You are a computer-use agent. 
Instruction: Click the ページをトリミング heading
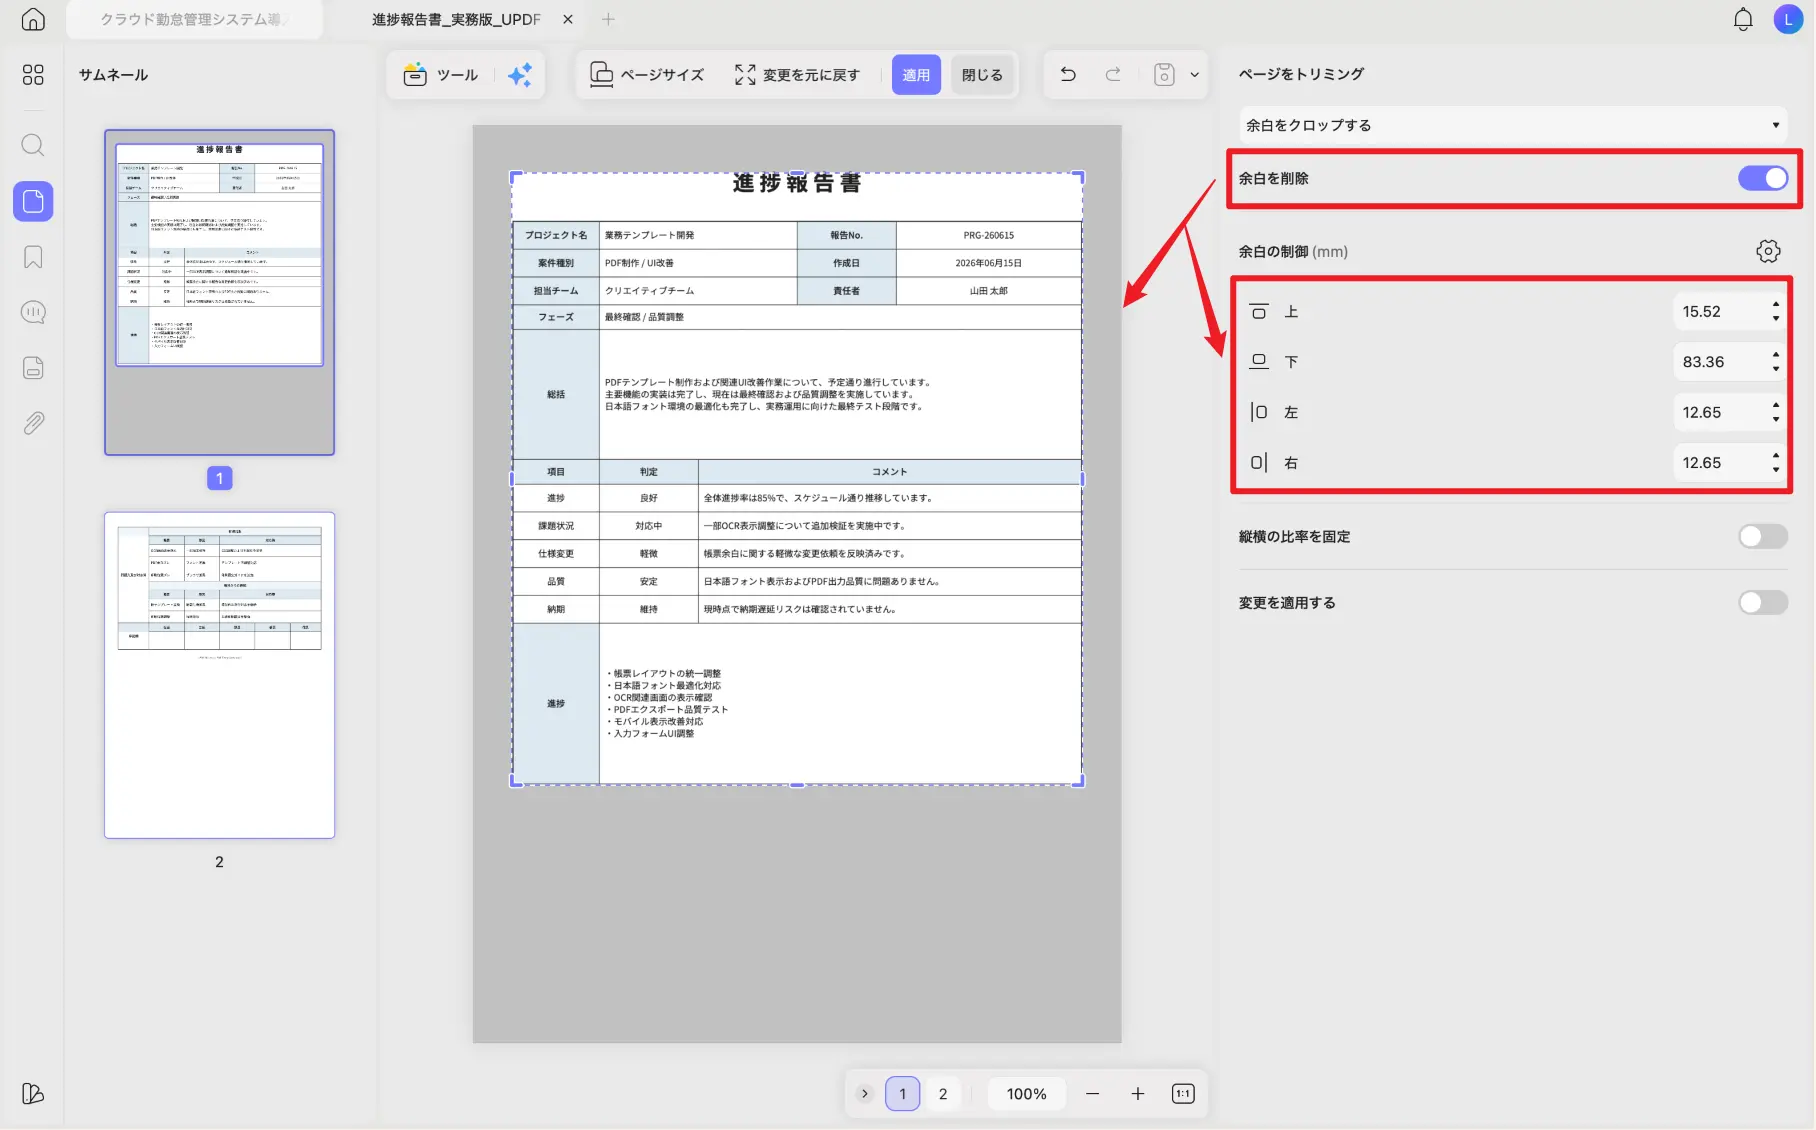pos(1301,74)
